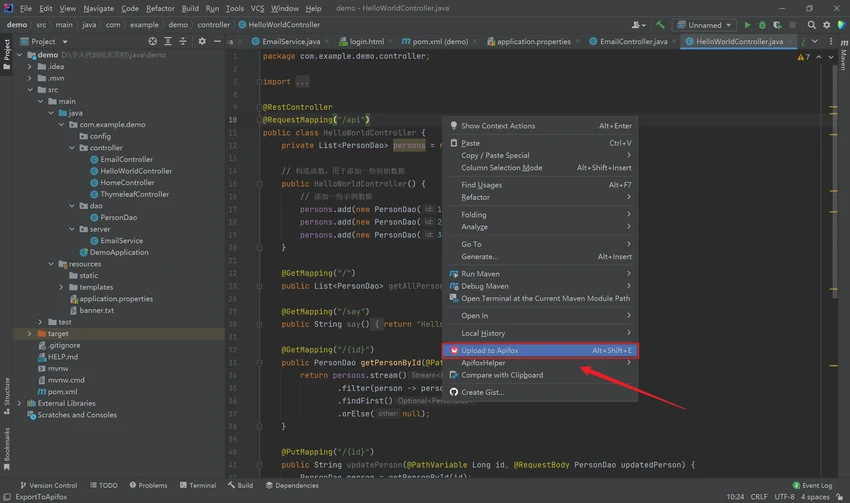Click the Debug bug icon
Screen dimensions: 850x503
coord(762,25)
